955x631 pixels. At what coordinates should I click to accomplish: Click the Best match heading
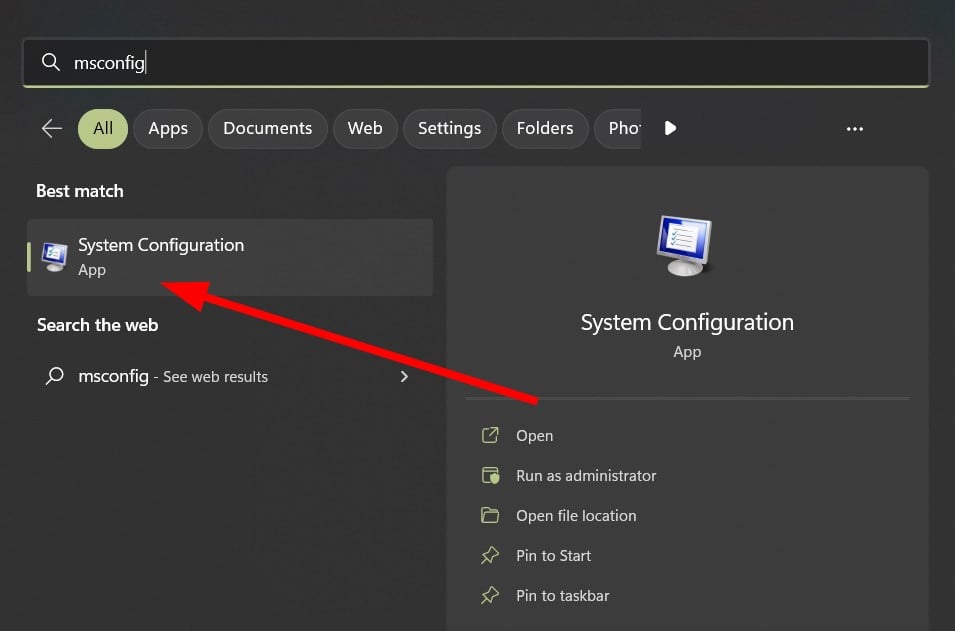point(80,191)
